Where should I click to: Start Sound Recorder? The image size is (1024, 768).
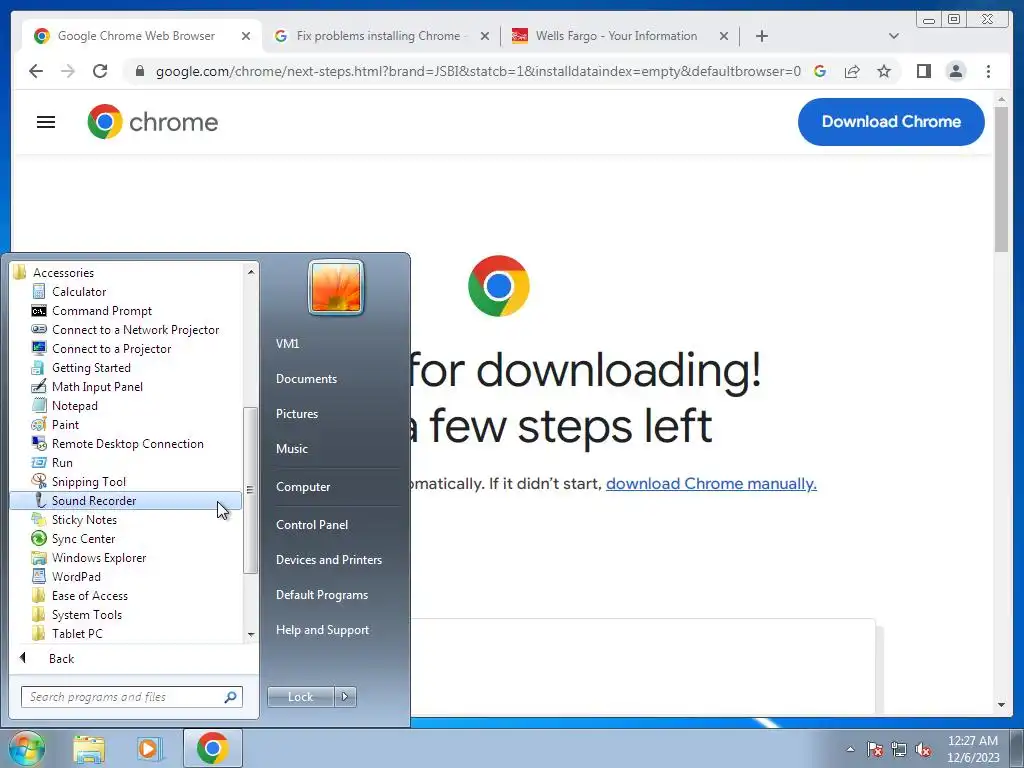coord(125,501)
